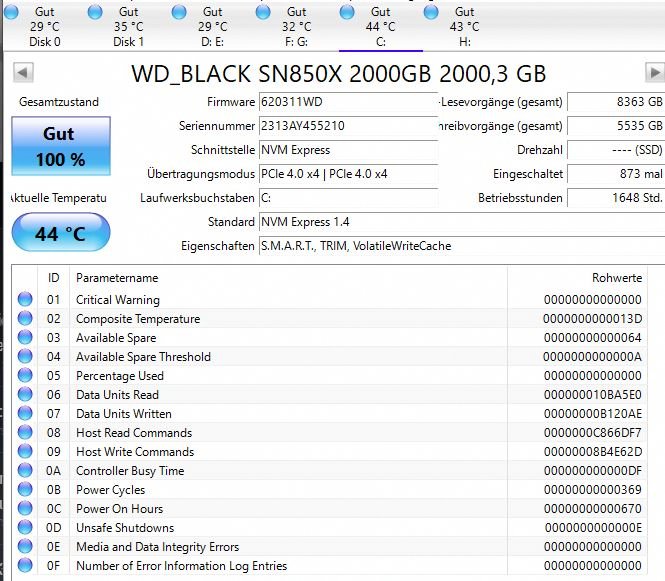Click status orb of Data Units Read row
The image size is (665, 581).
[25, 394]
